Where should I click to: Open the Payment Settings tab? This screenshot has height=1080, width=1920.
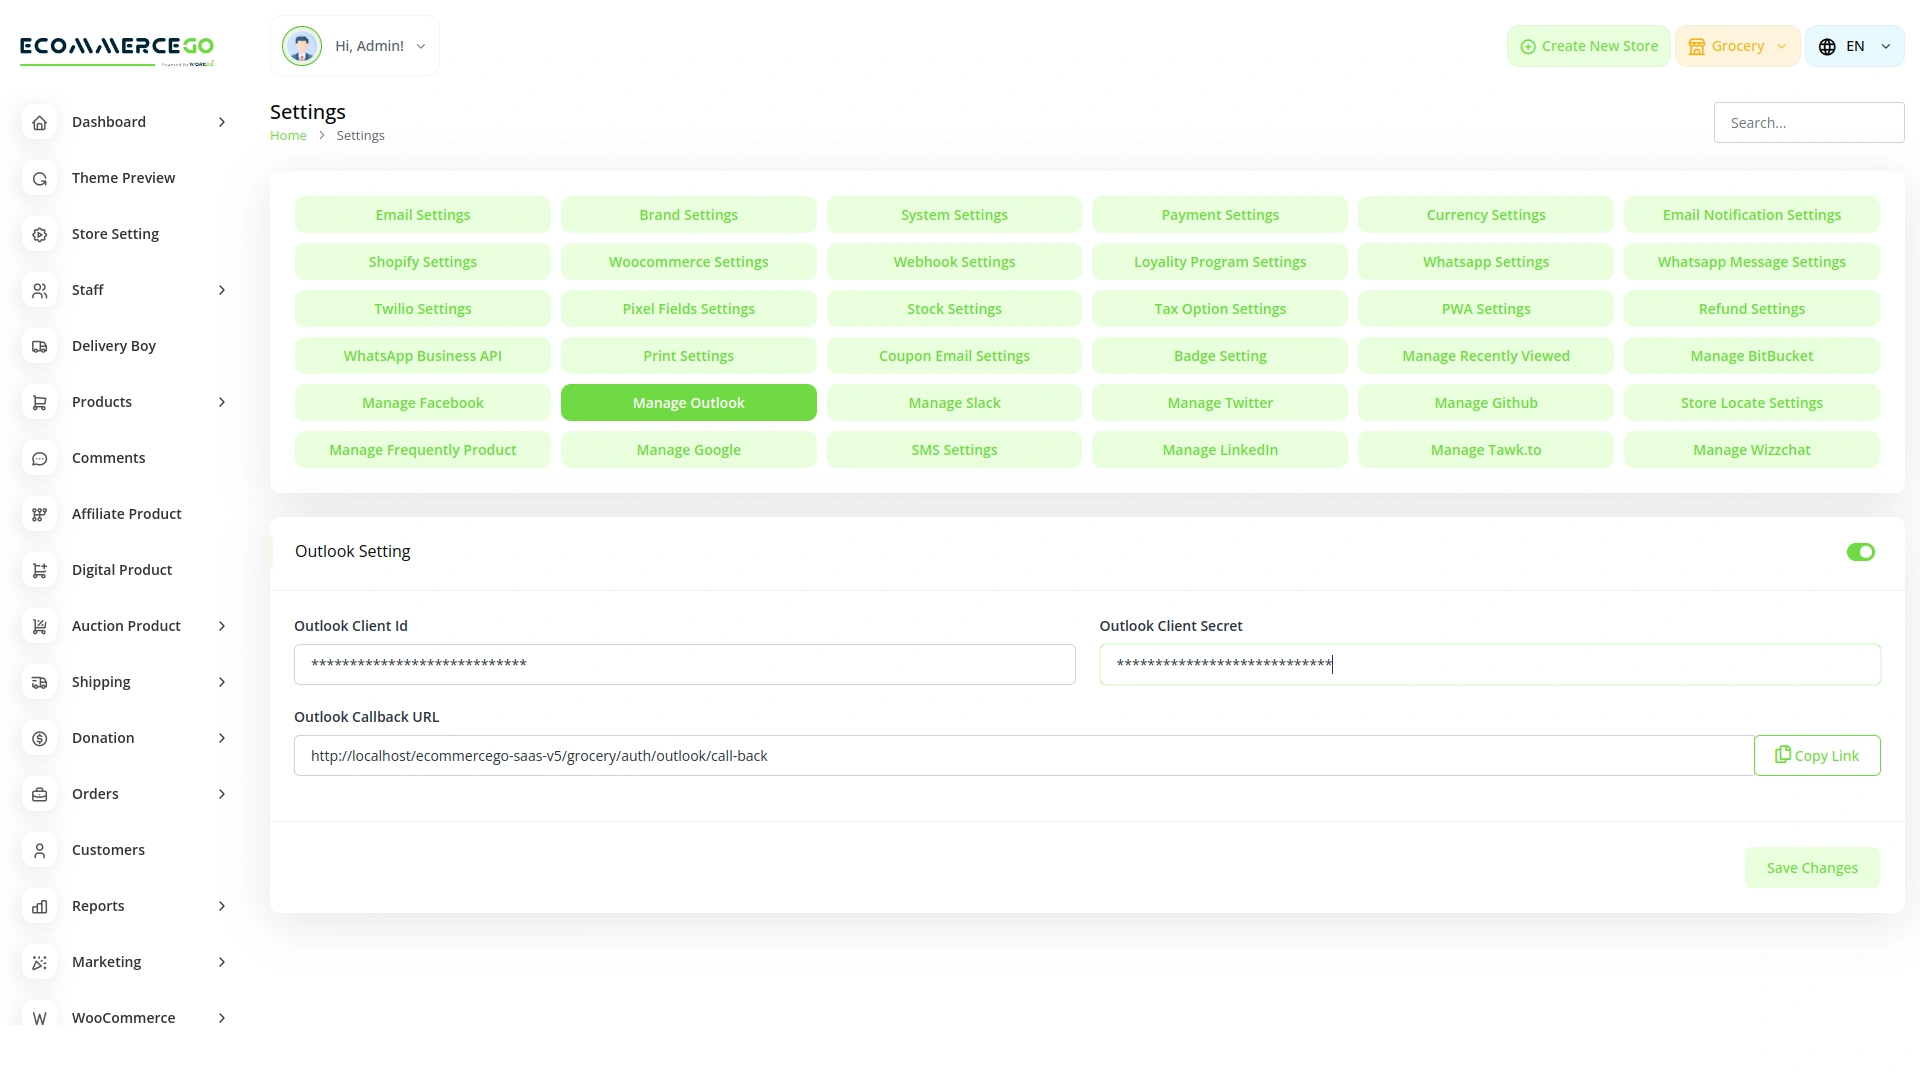coord(1220,215)
